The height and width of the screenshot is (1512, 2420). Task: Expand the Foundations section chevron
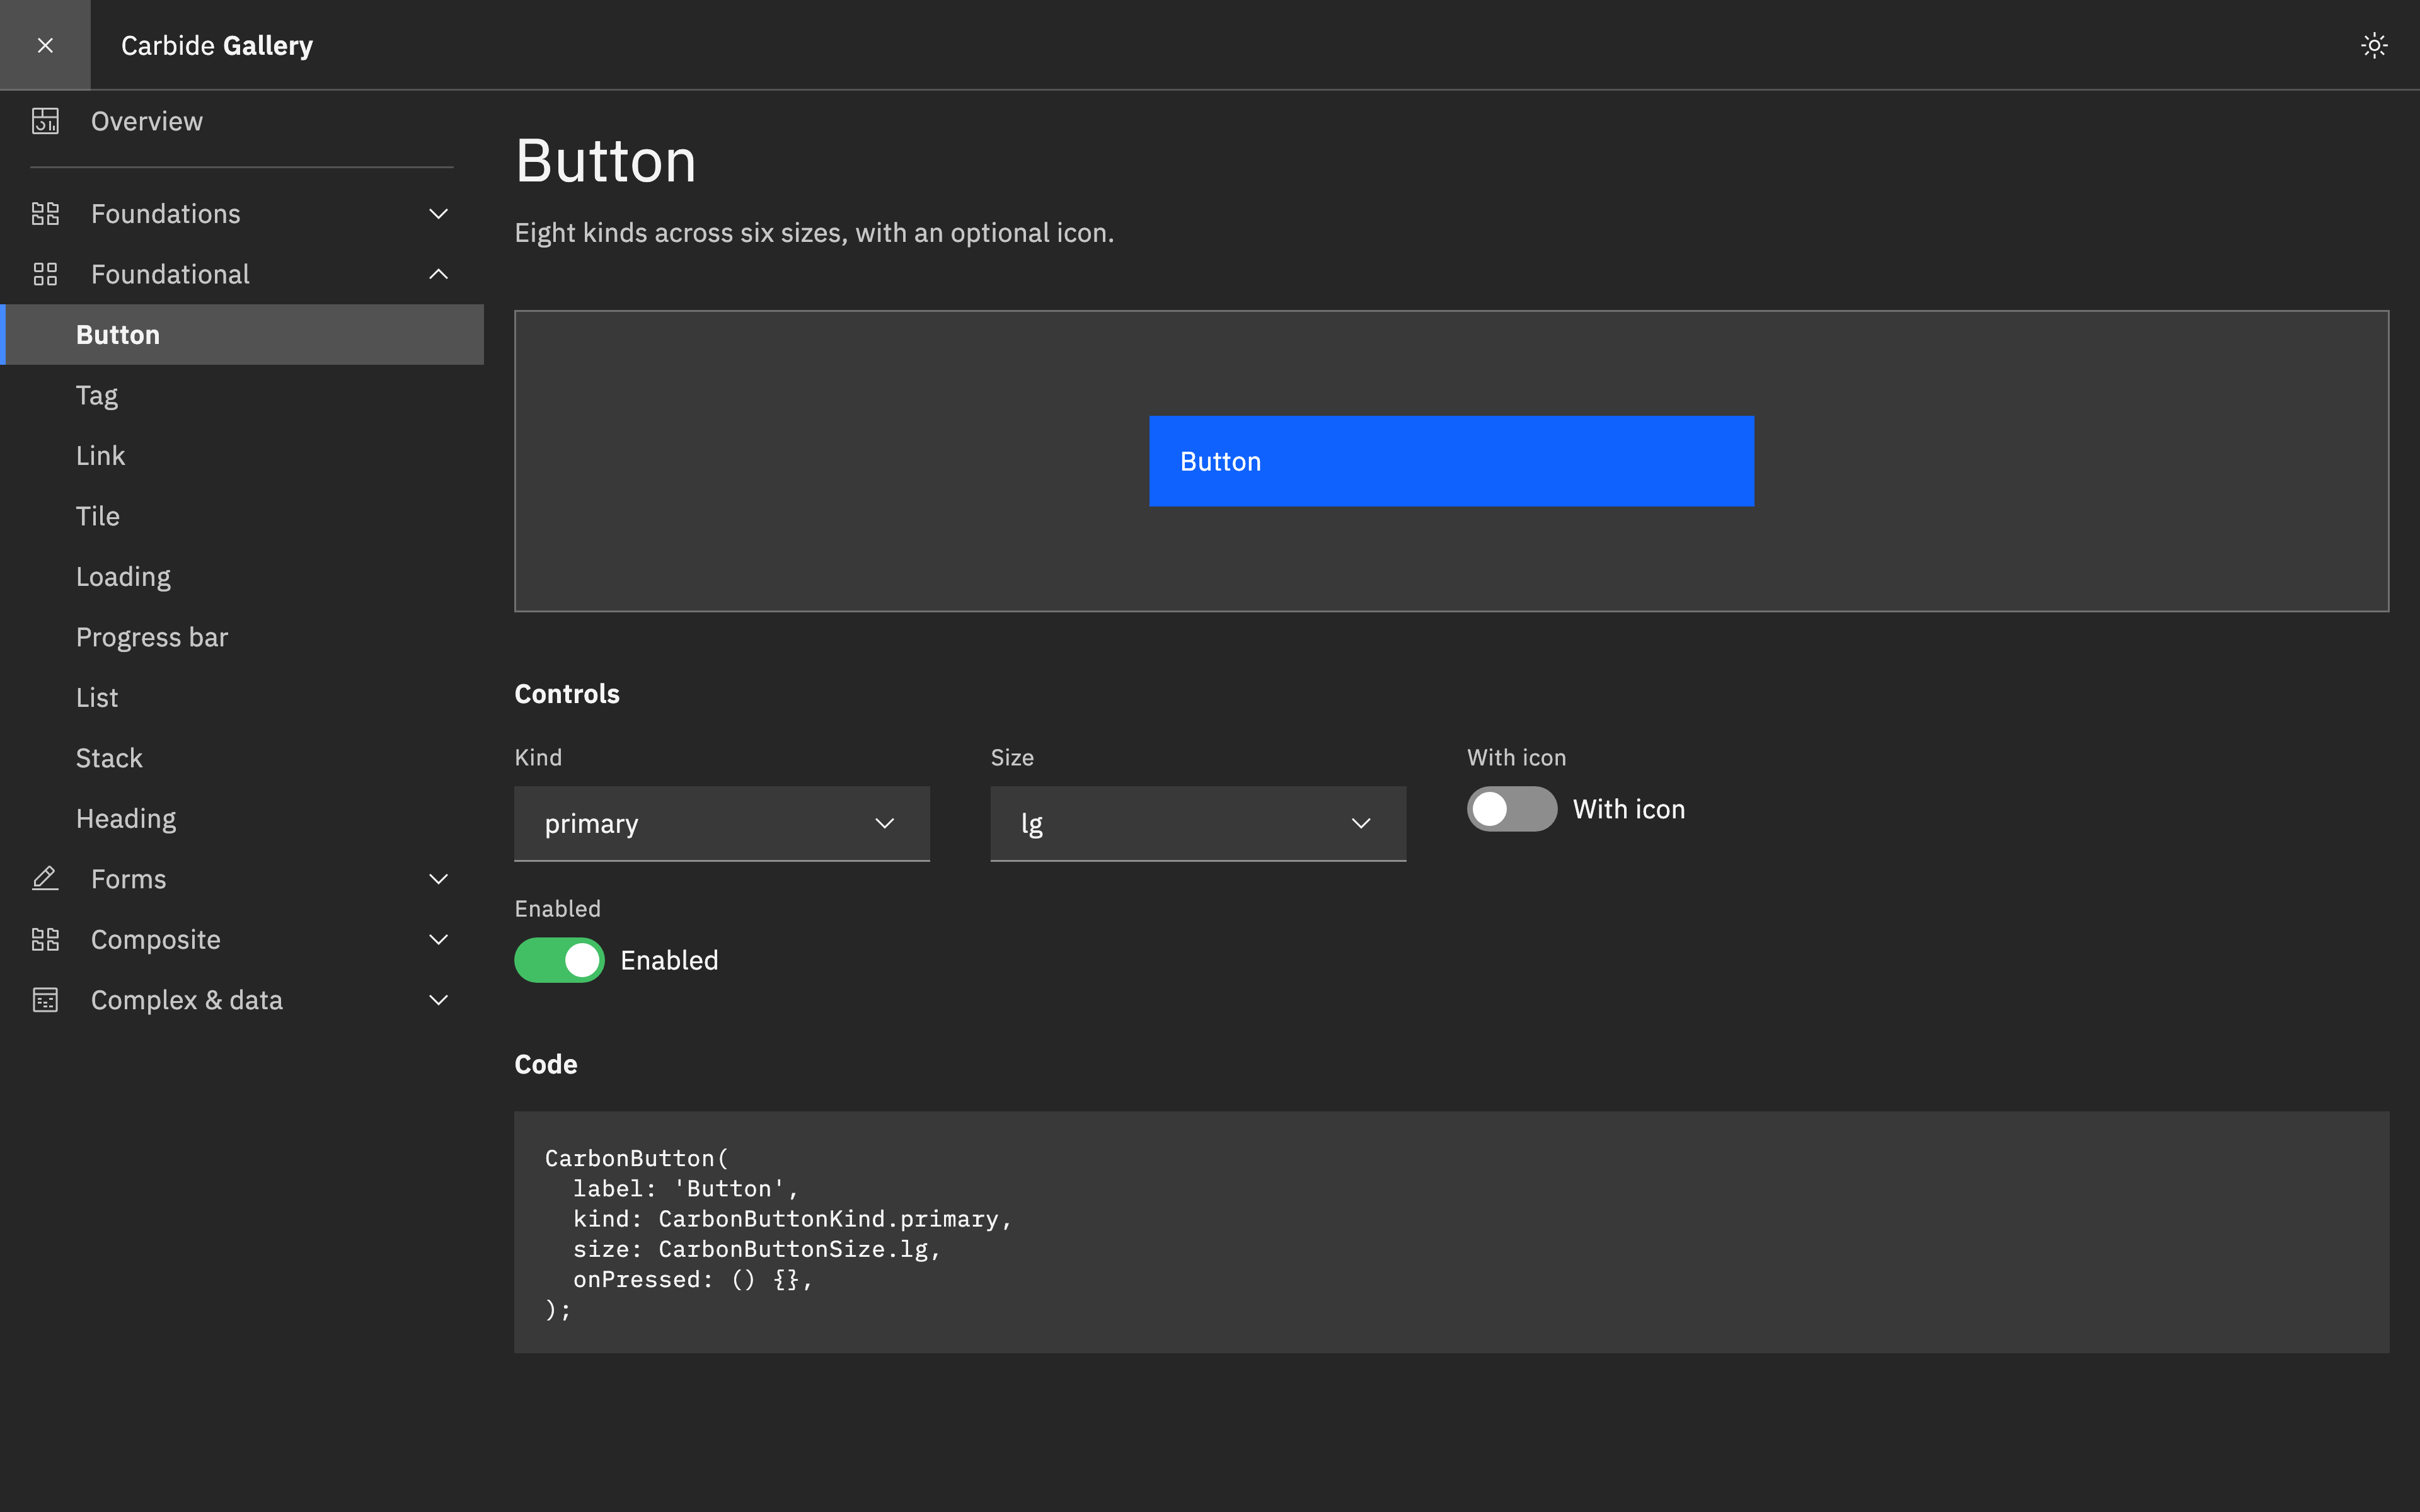(438, 213)
